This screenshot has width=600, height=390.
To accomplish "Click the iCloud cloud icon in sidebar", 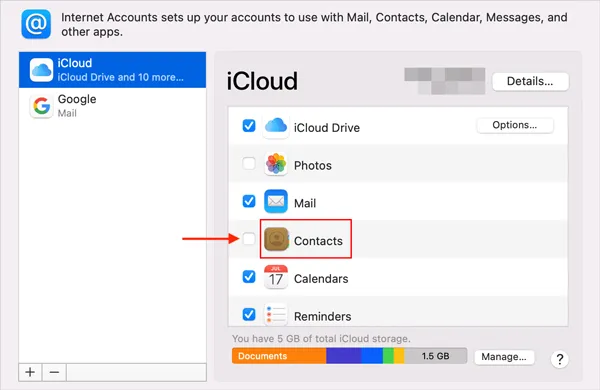I will pos(41,70).
